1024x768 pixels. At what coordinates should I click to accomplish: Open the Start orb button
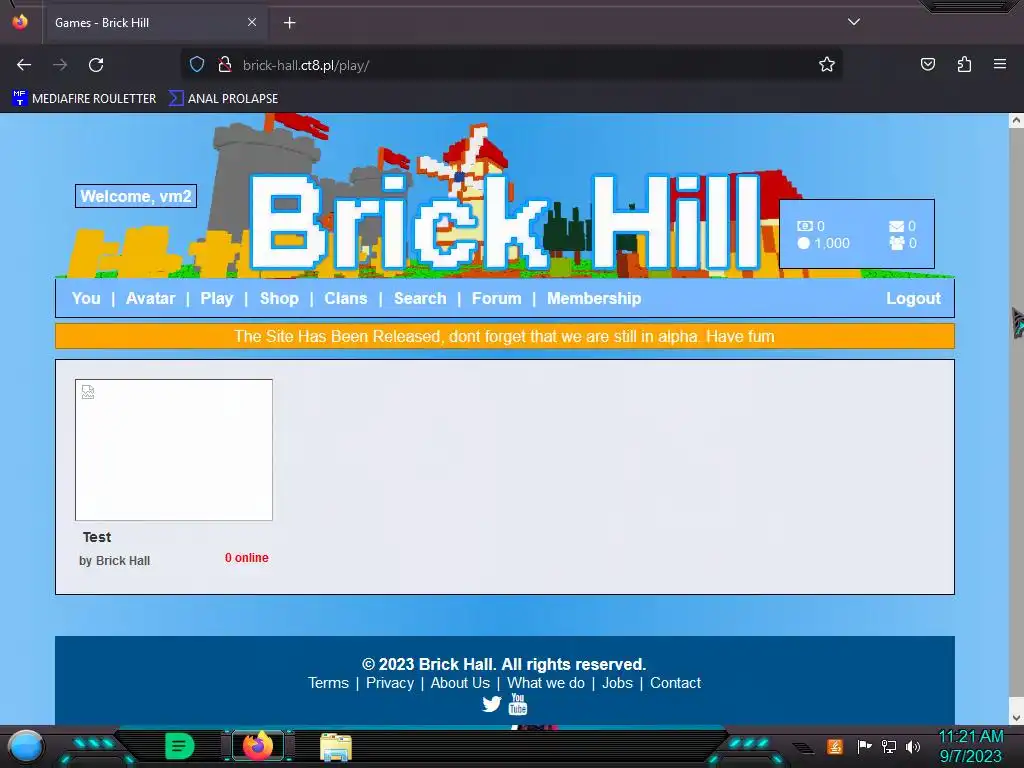coord(25,747)
